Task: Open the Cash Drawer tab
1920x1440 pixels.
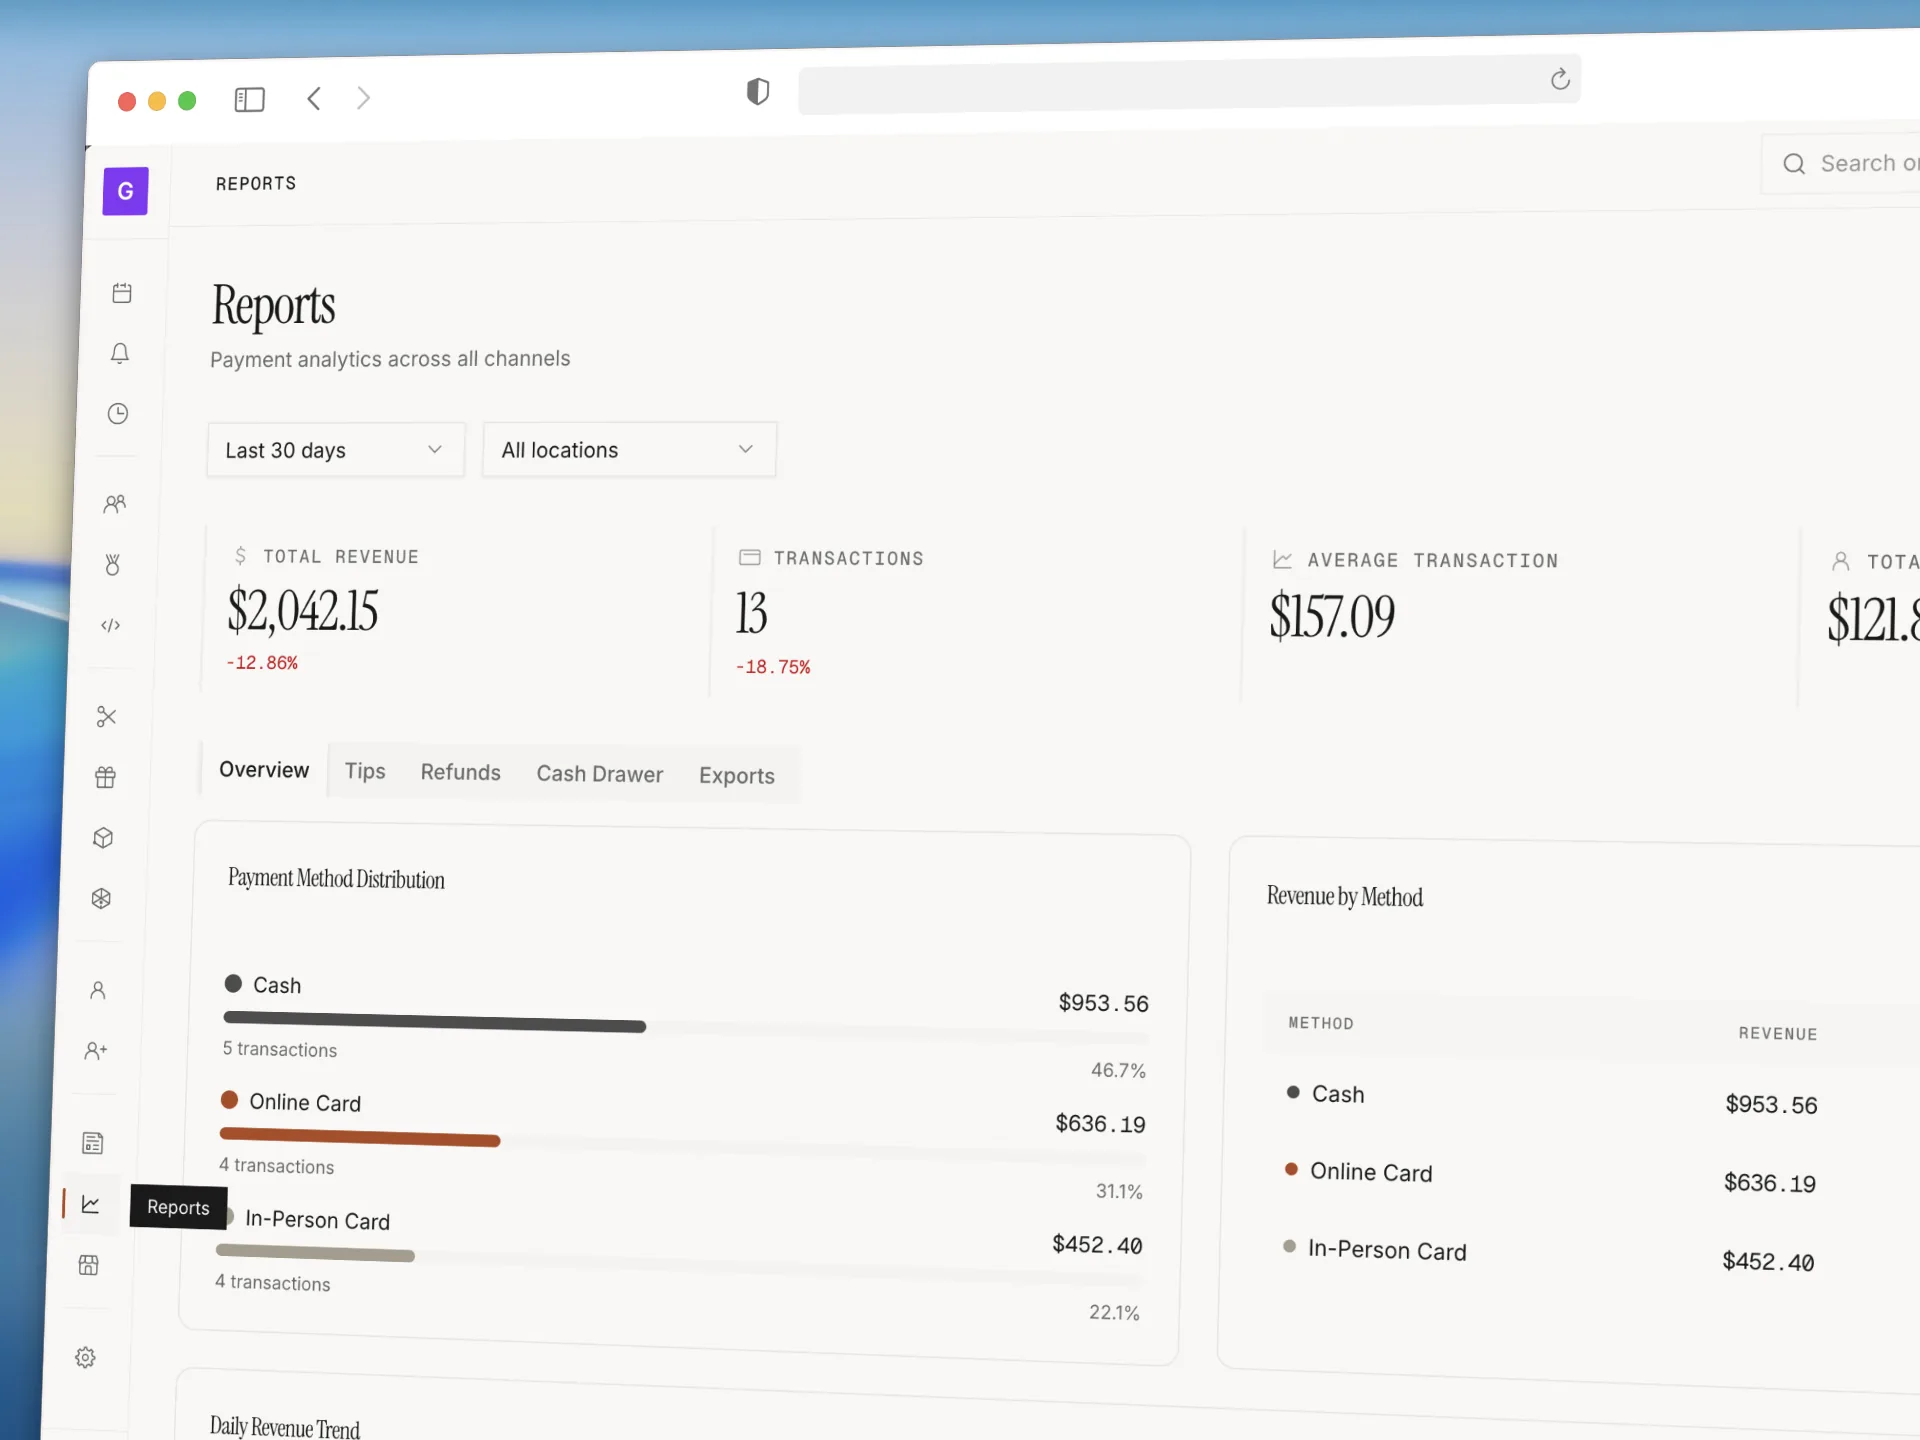Action: tap(599, 773)
